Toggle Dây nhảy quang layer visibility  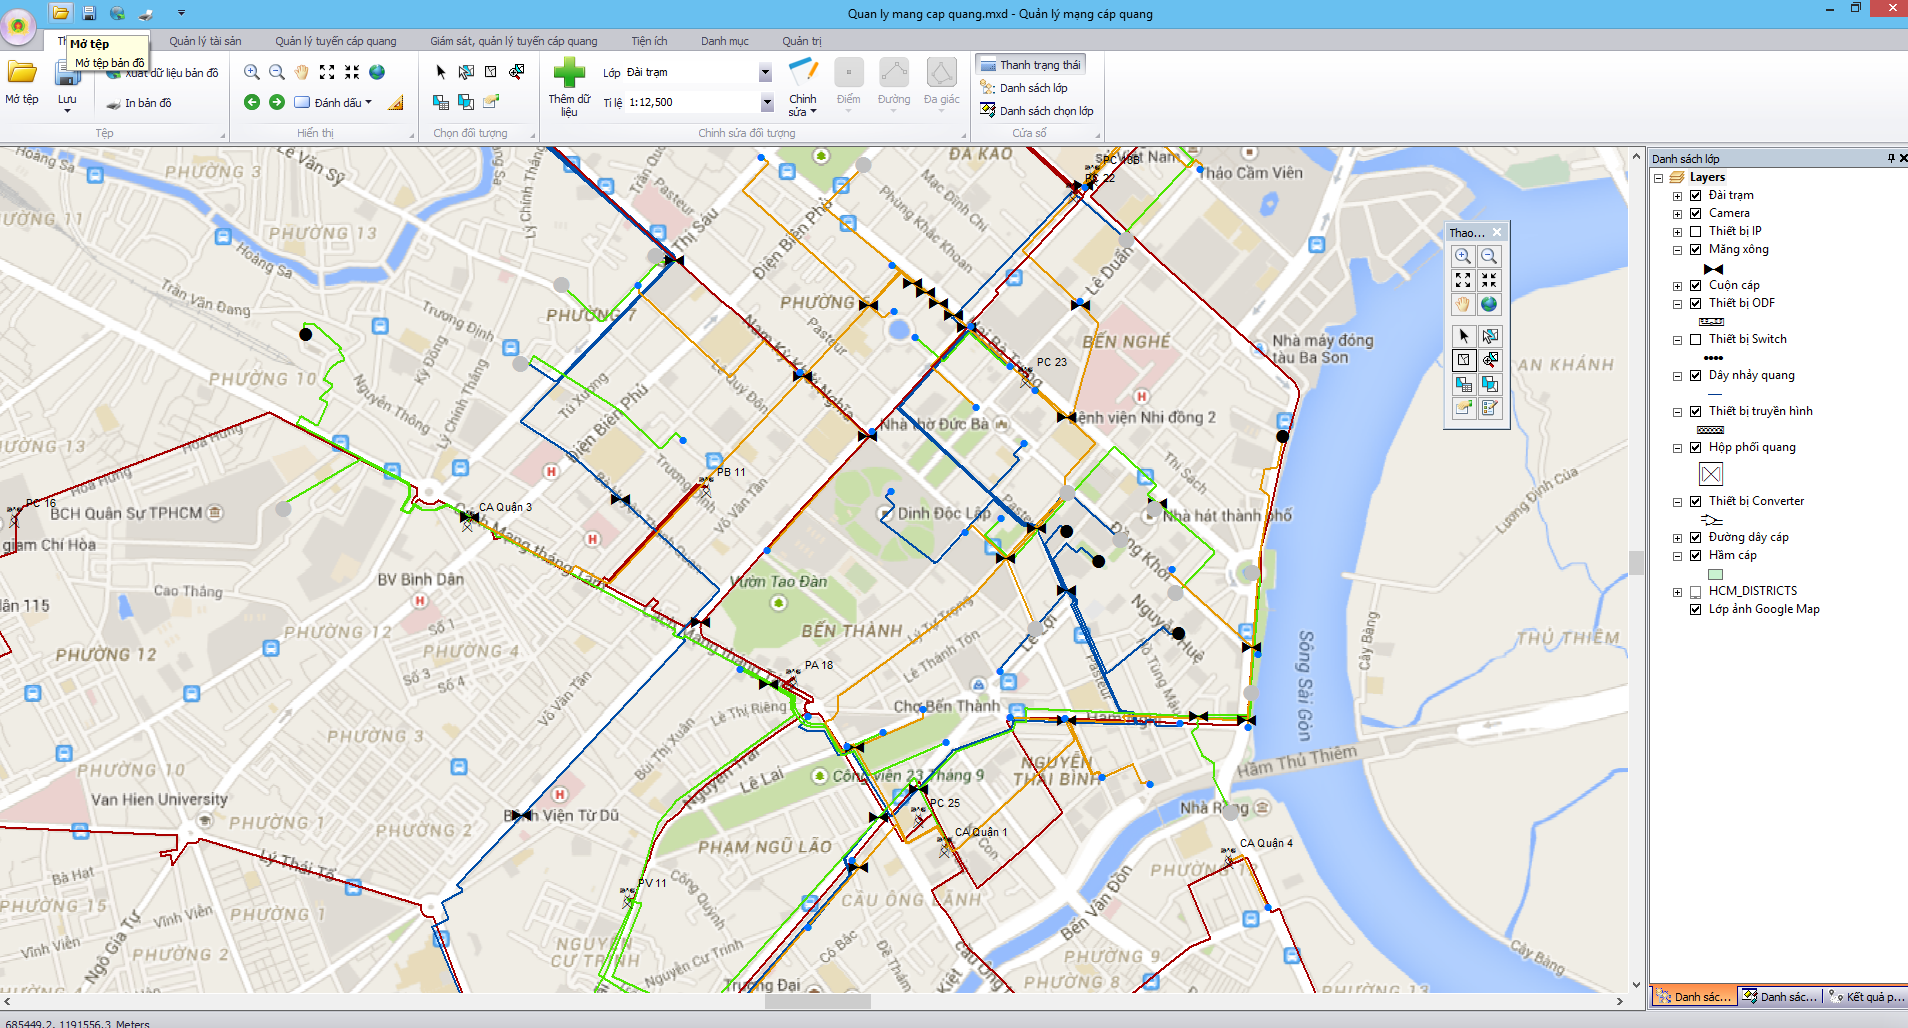(x=1696, y=375)
